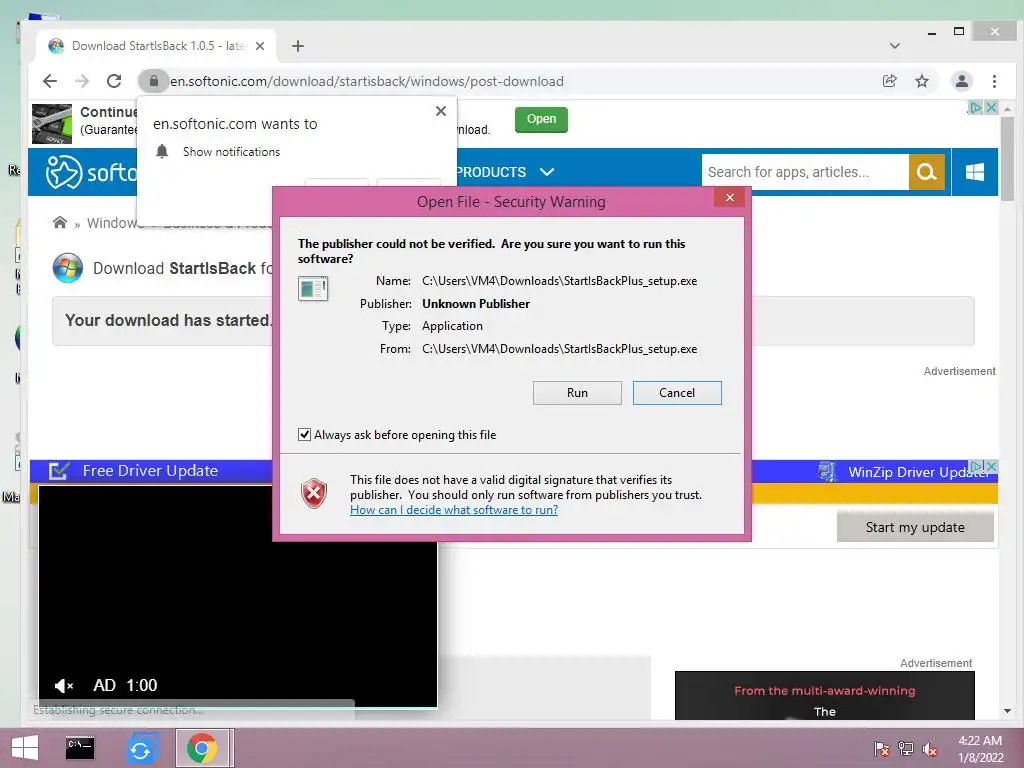Click Start my update button
The image size is (1024, 768).
[915, 527]
